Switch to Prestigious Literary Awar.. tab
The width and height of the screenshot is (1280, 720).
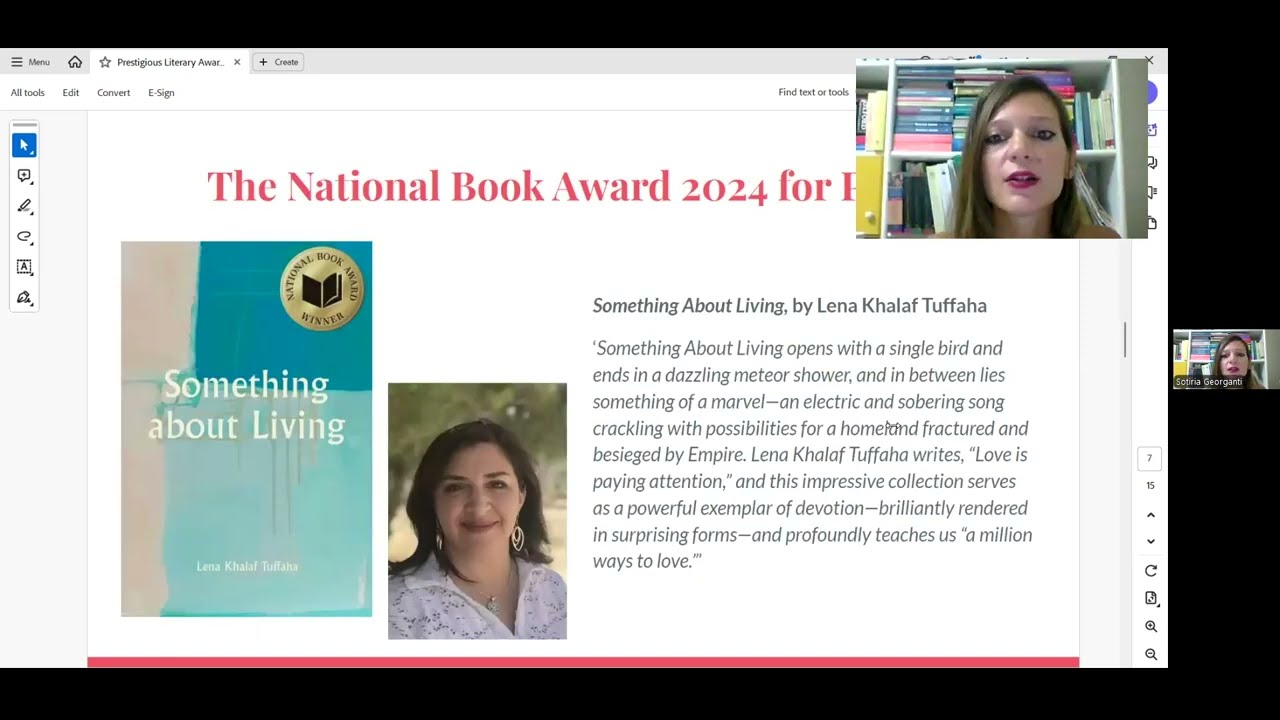[170, 62]
